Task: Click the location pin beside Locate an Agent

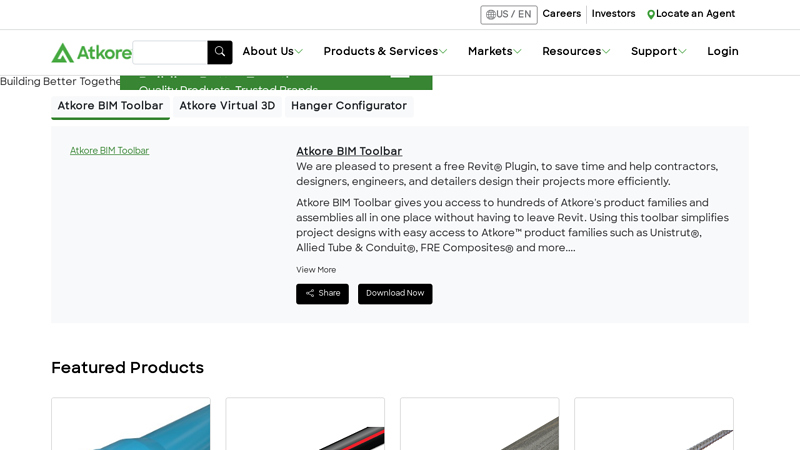Action: tap(651, 15)
